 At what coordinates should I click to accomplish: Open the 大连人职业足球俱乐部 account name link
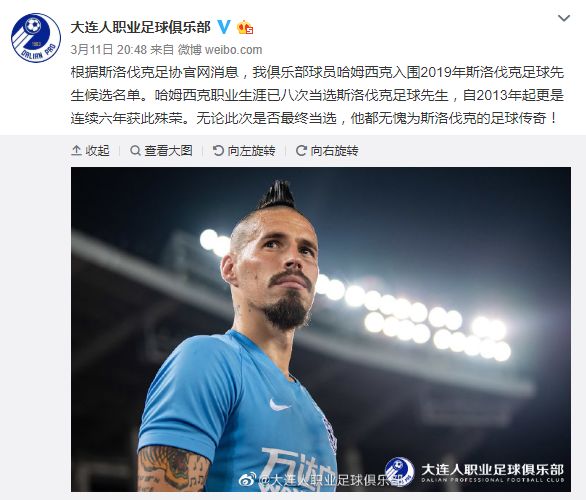coord(141,27)
